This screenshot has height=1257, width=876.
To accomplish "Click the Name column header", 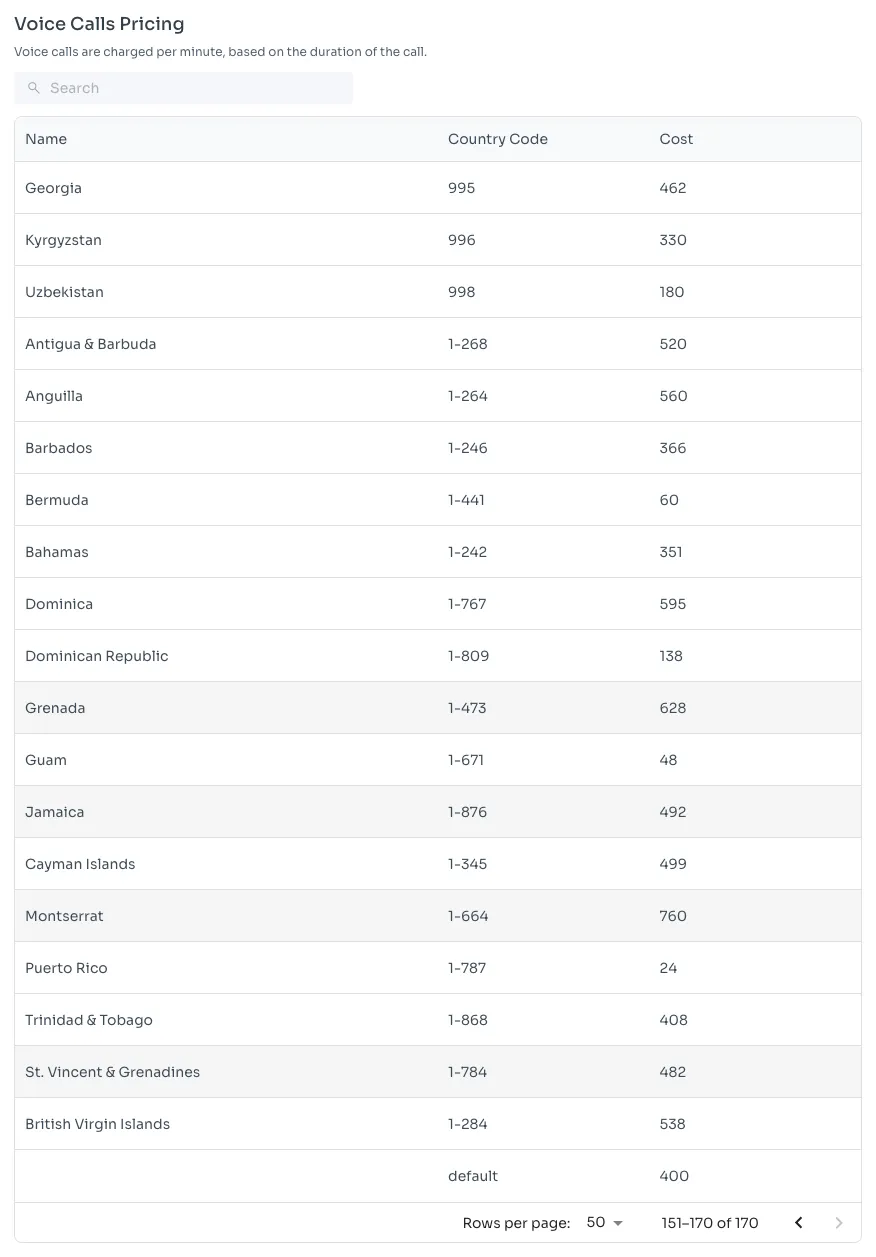I will tap(46, 139).
